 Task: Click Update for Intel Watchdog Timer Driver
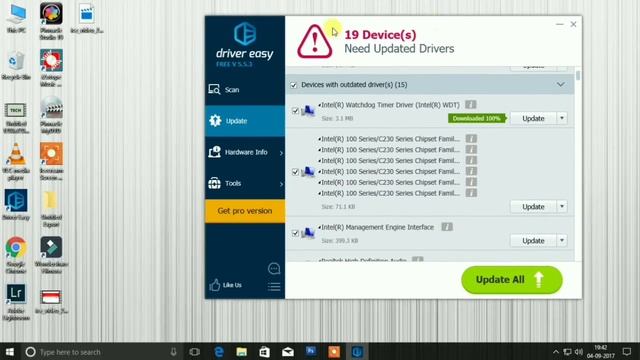(x=533, y=118)
